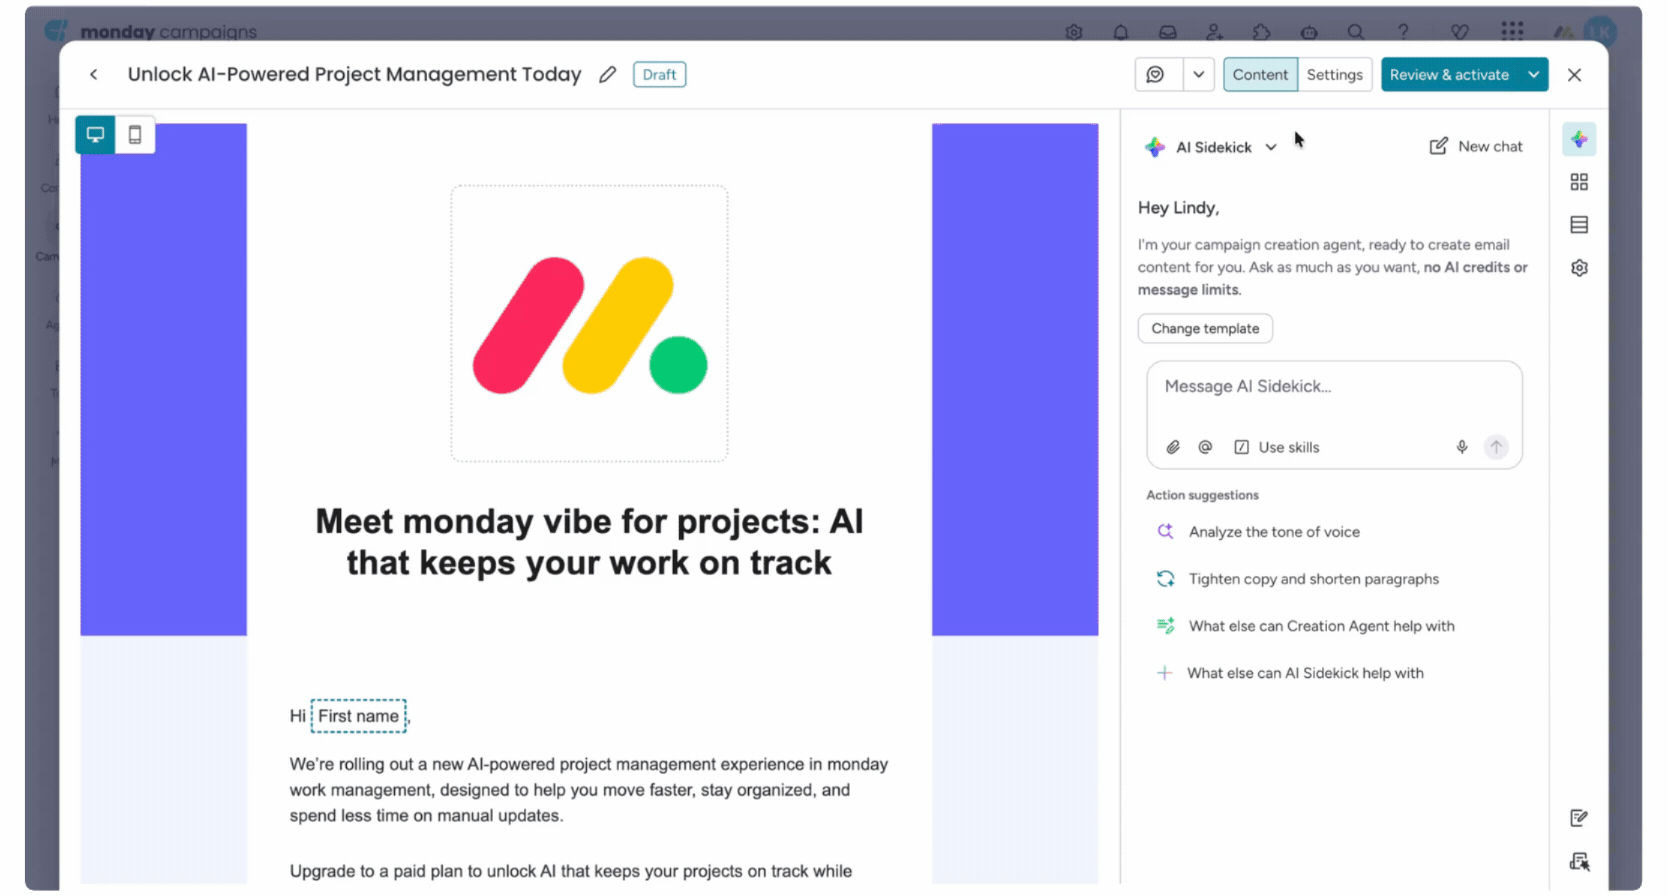Activate the microphone voice input
Screen dimensions: 1668x896
click(x=1462, y=447)
